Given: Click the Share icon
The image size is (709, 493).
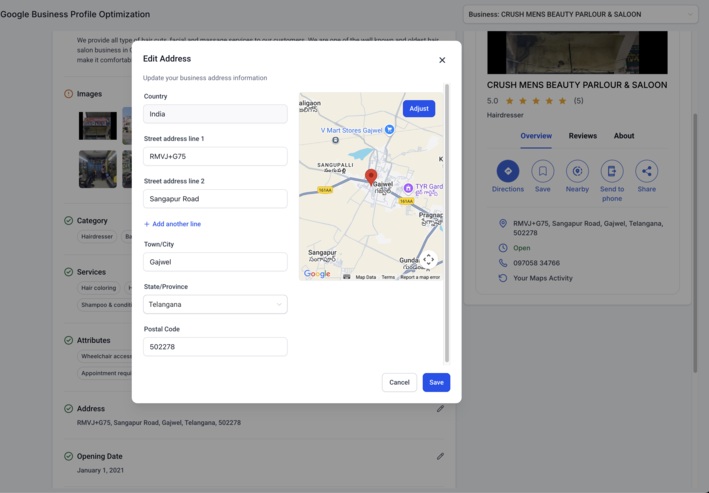Looking at the screenshot, I should [x=647, y=171].
